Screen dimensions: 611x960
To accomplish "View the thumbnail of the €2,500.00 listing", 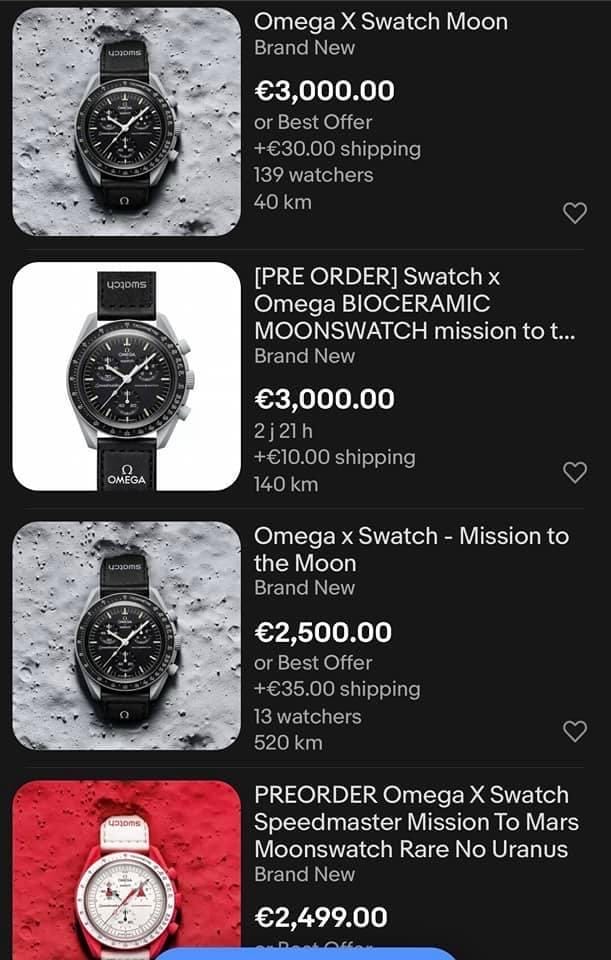I will coord(126,636).
